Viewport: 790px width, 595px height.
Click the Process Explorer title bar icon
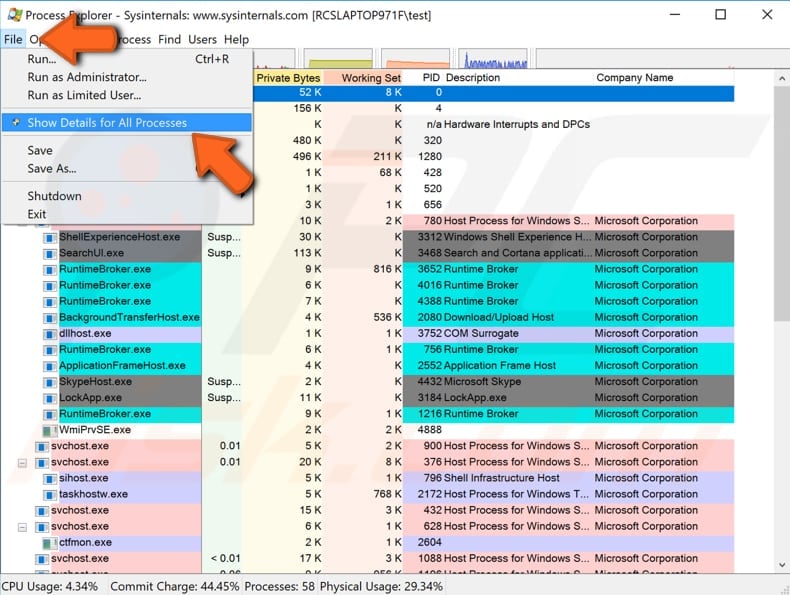[15, 15]
